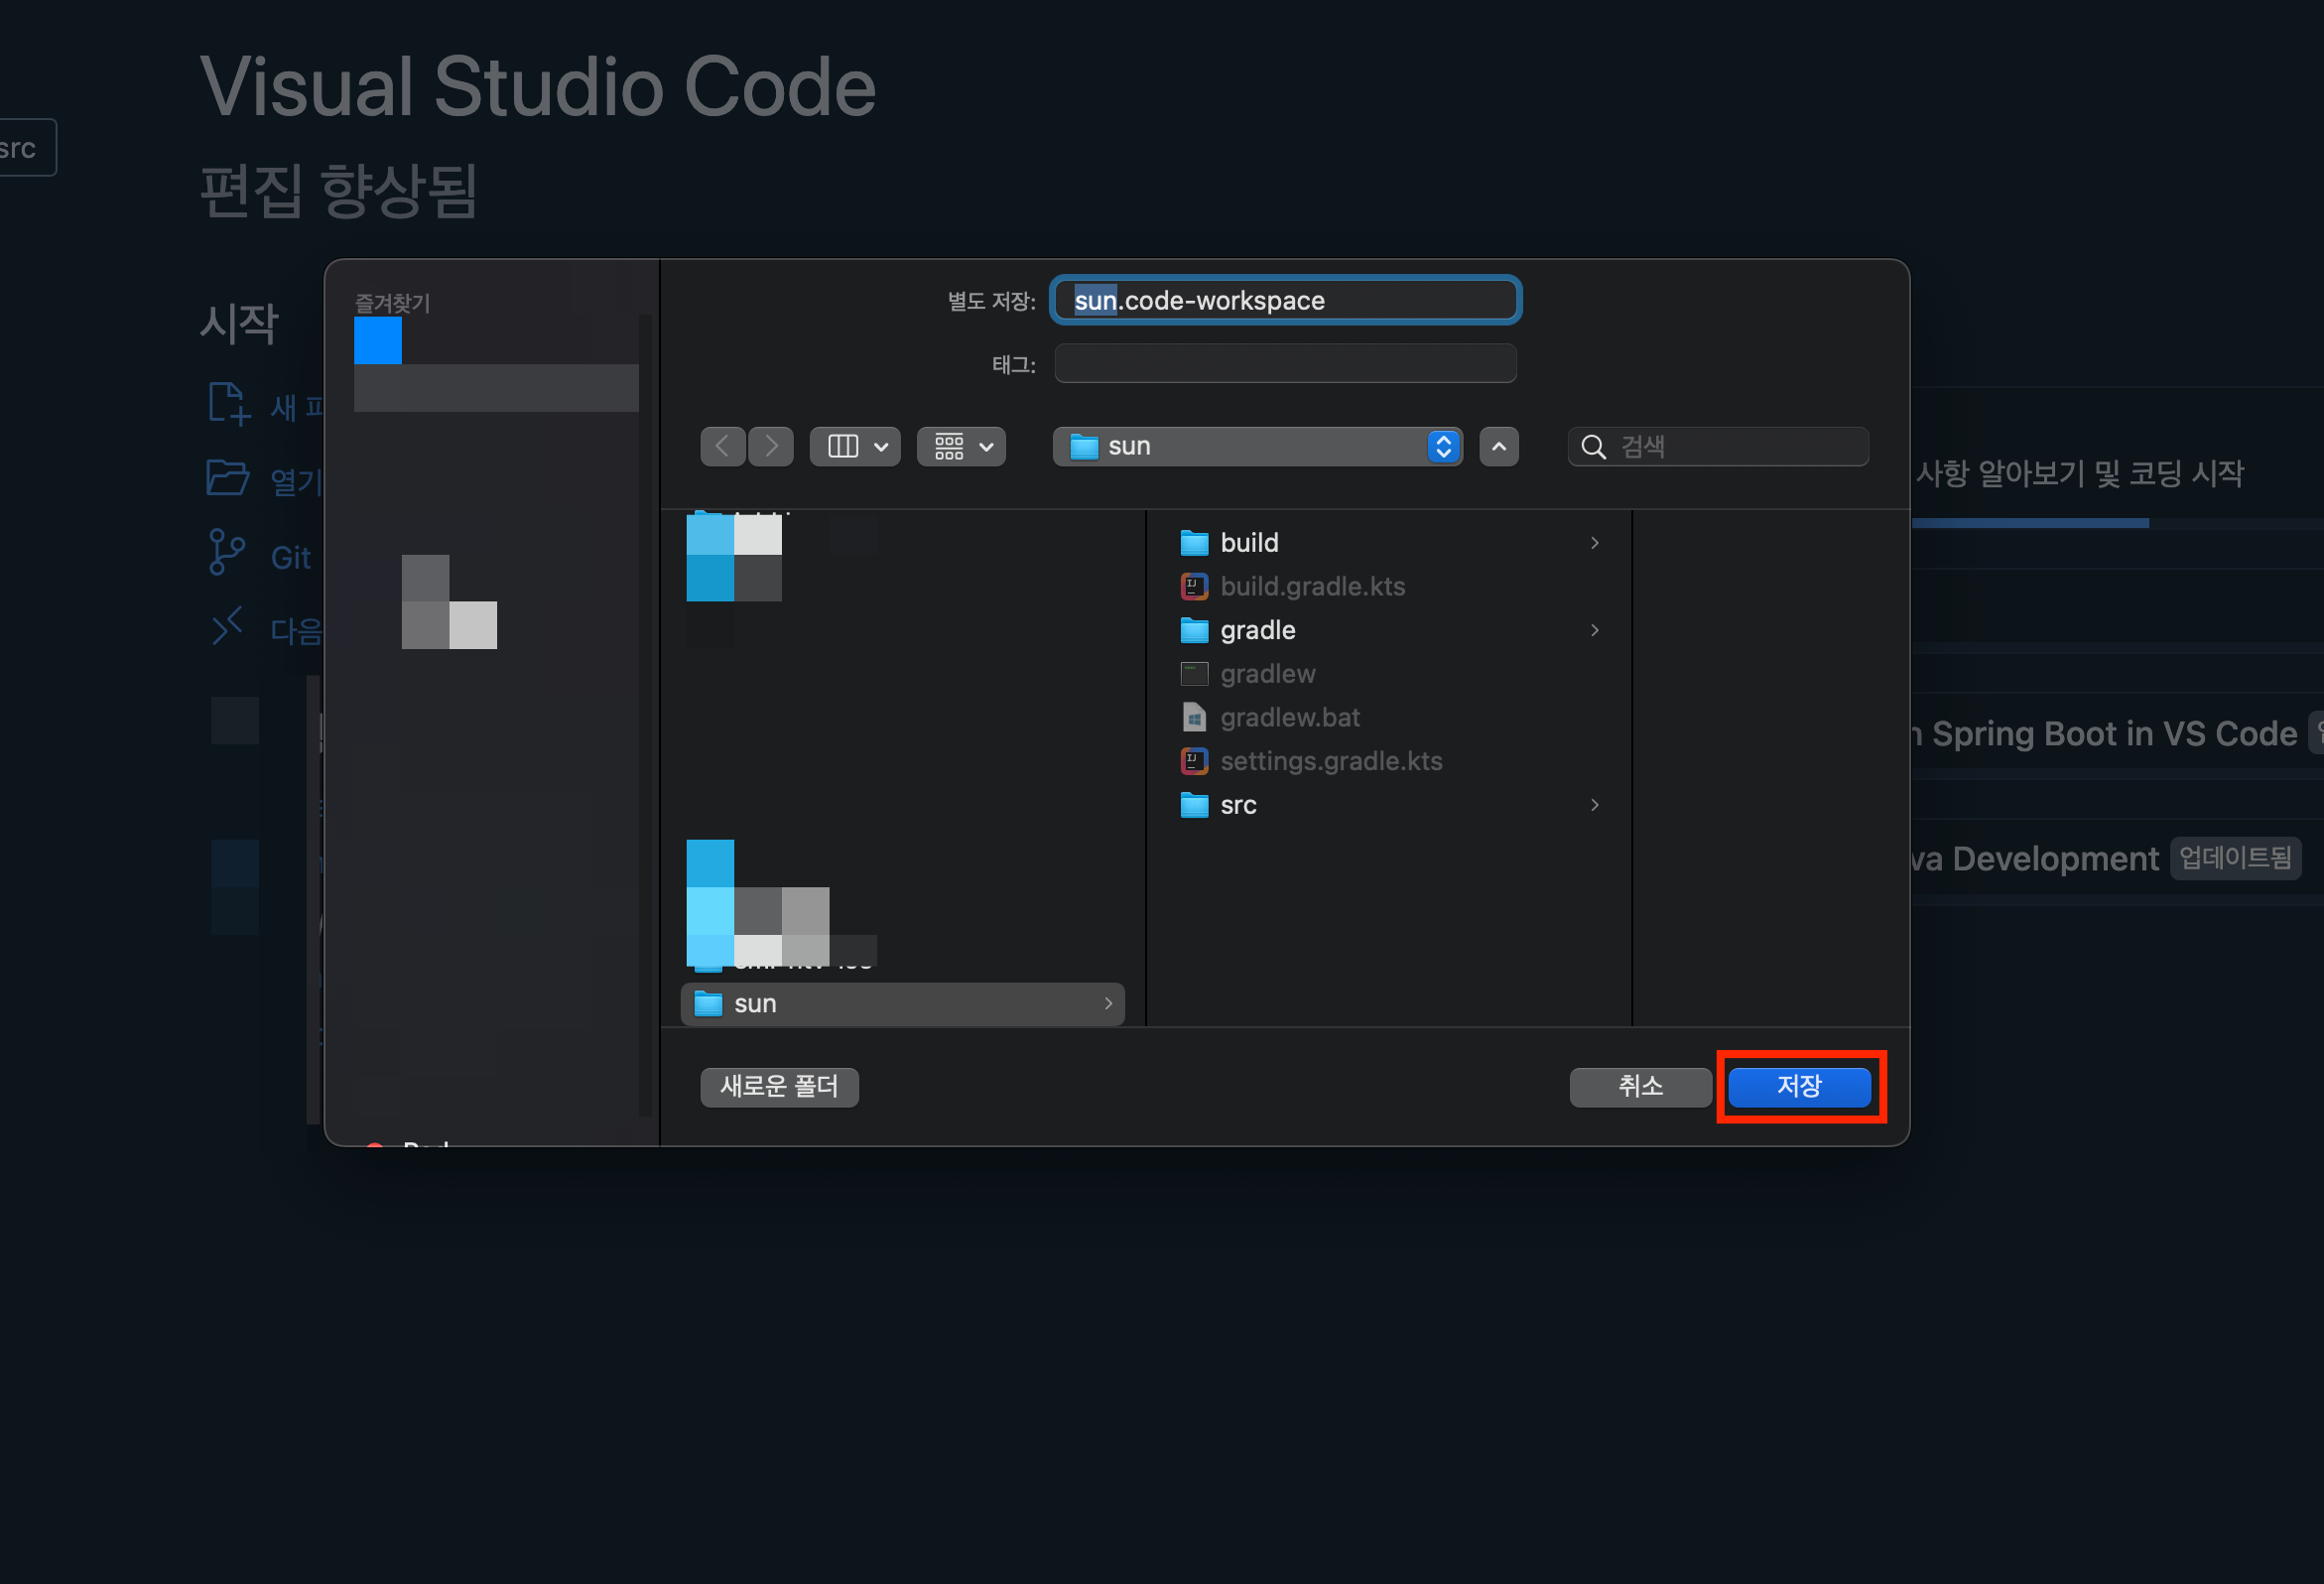Click the forward navigation arrow

(770, 446)
